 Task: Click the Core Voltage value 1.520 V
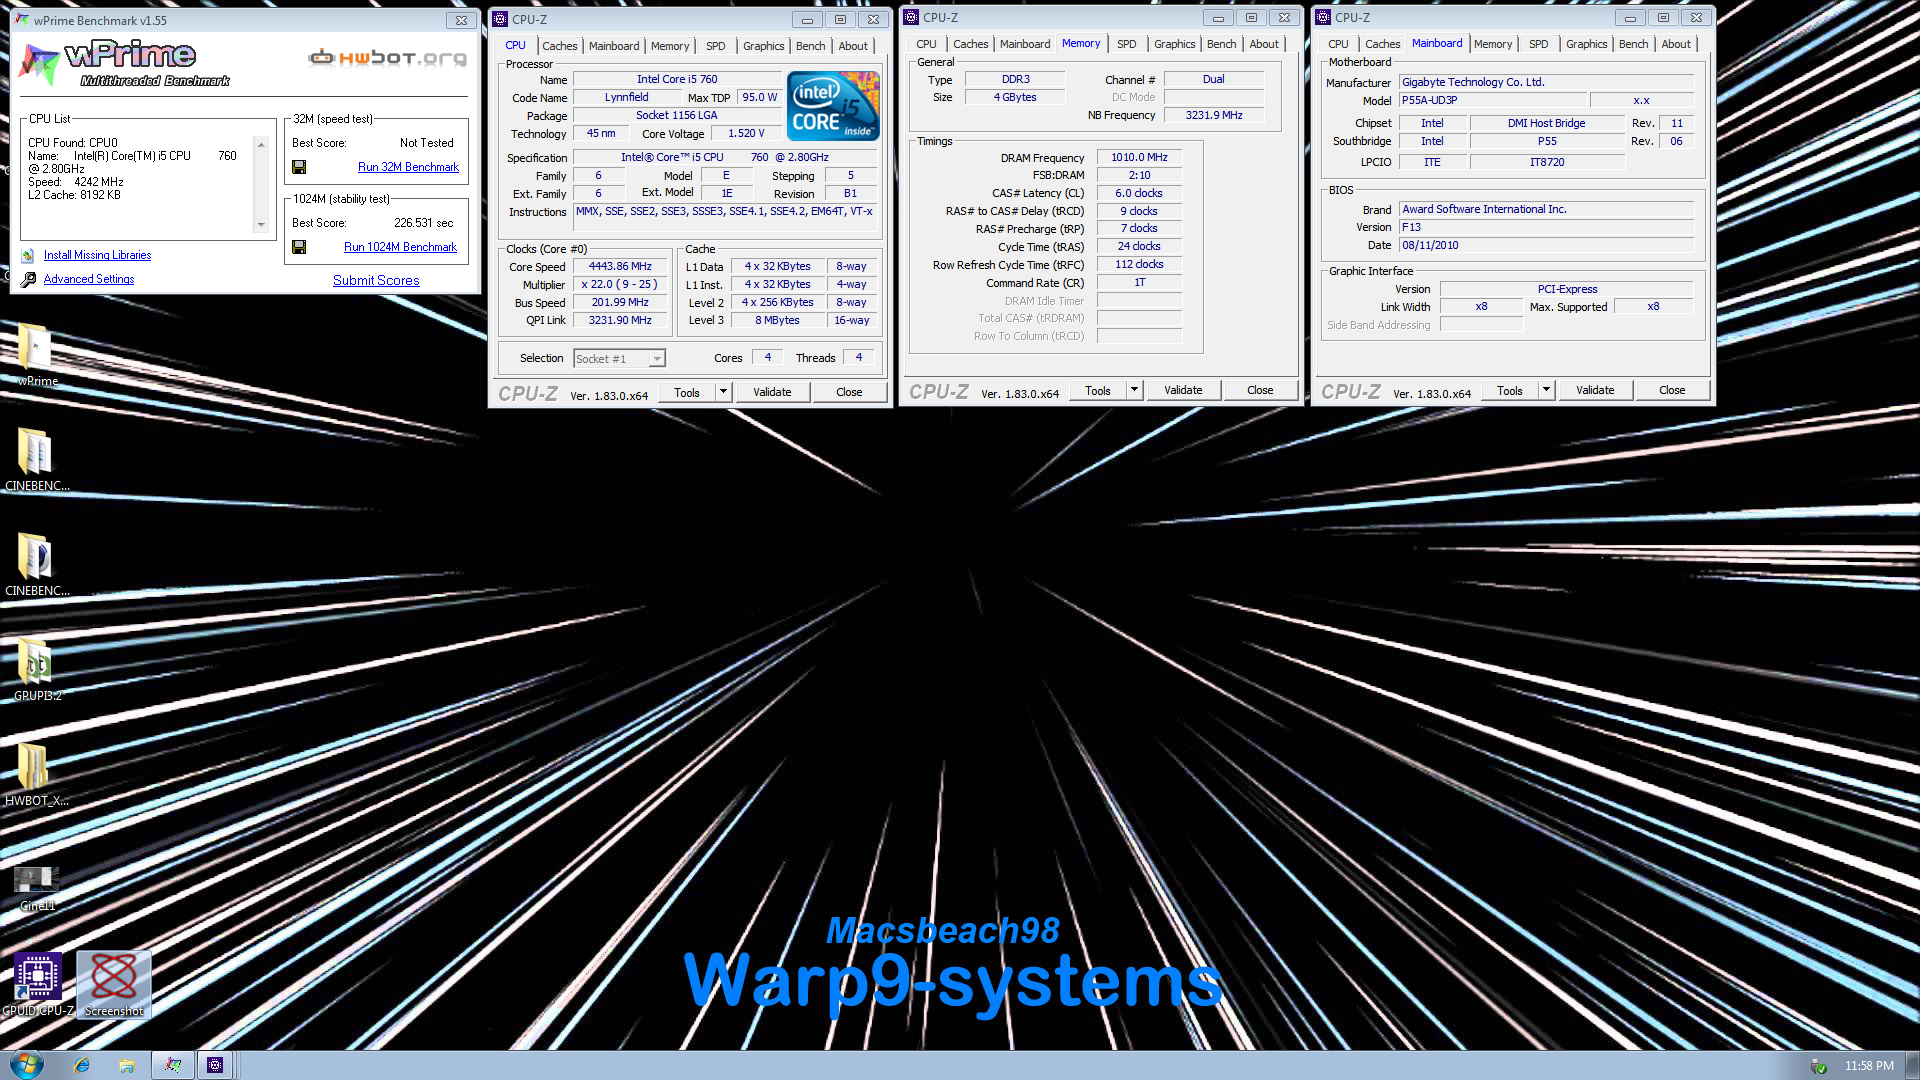point(746,134)
